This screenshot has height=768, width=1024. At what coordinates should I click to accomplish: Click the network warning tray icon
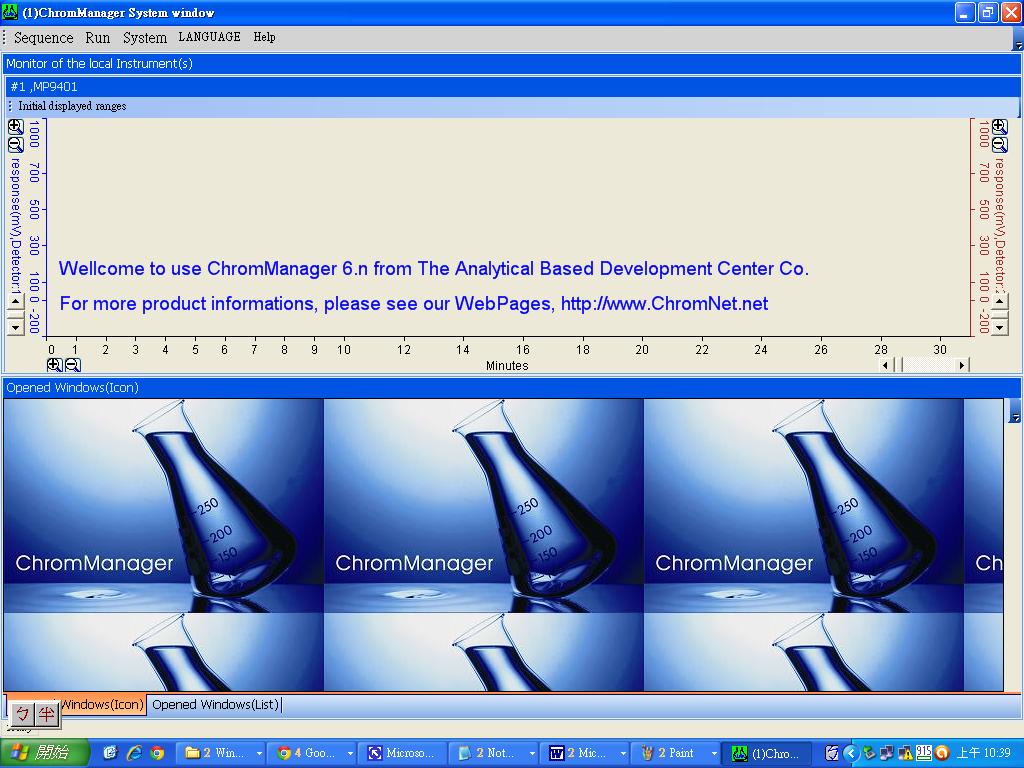905,753
